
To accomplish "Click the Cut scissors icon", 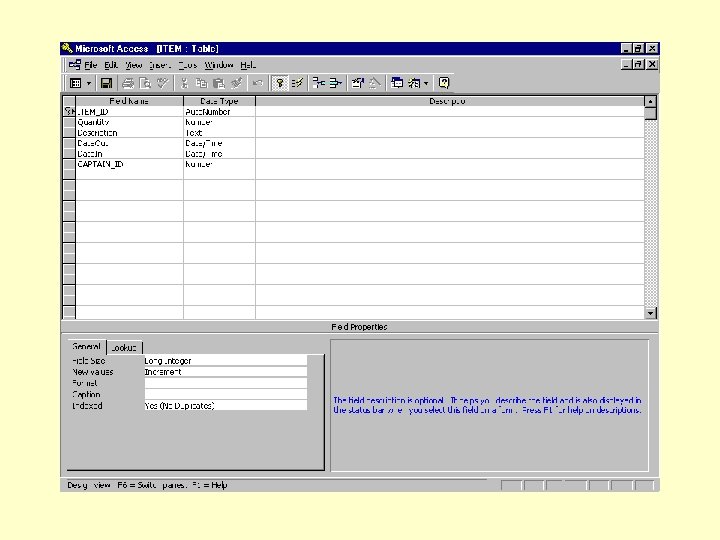I will tap(184, 83).
